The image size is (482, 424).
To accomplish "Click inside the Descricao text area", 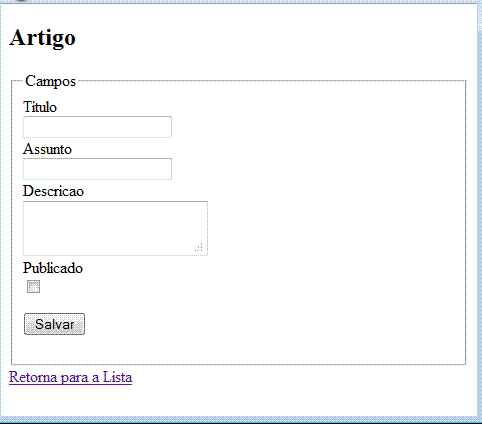I will coord(115,228).
